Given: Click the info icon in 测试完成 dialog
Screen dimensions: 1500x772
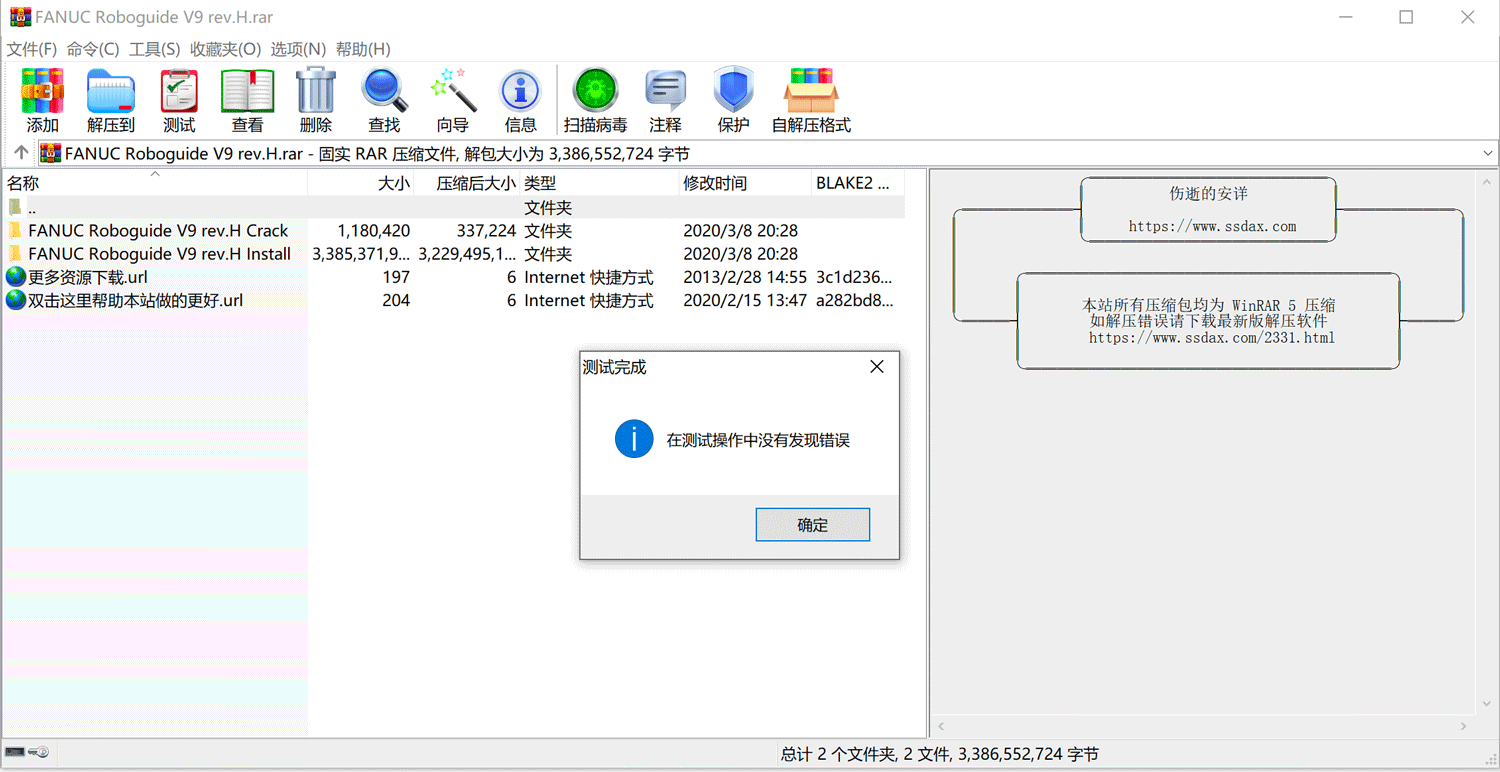Looking at the screenshot, I should pos(634,439).
